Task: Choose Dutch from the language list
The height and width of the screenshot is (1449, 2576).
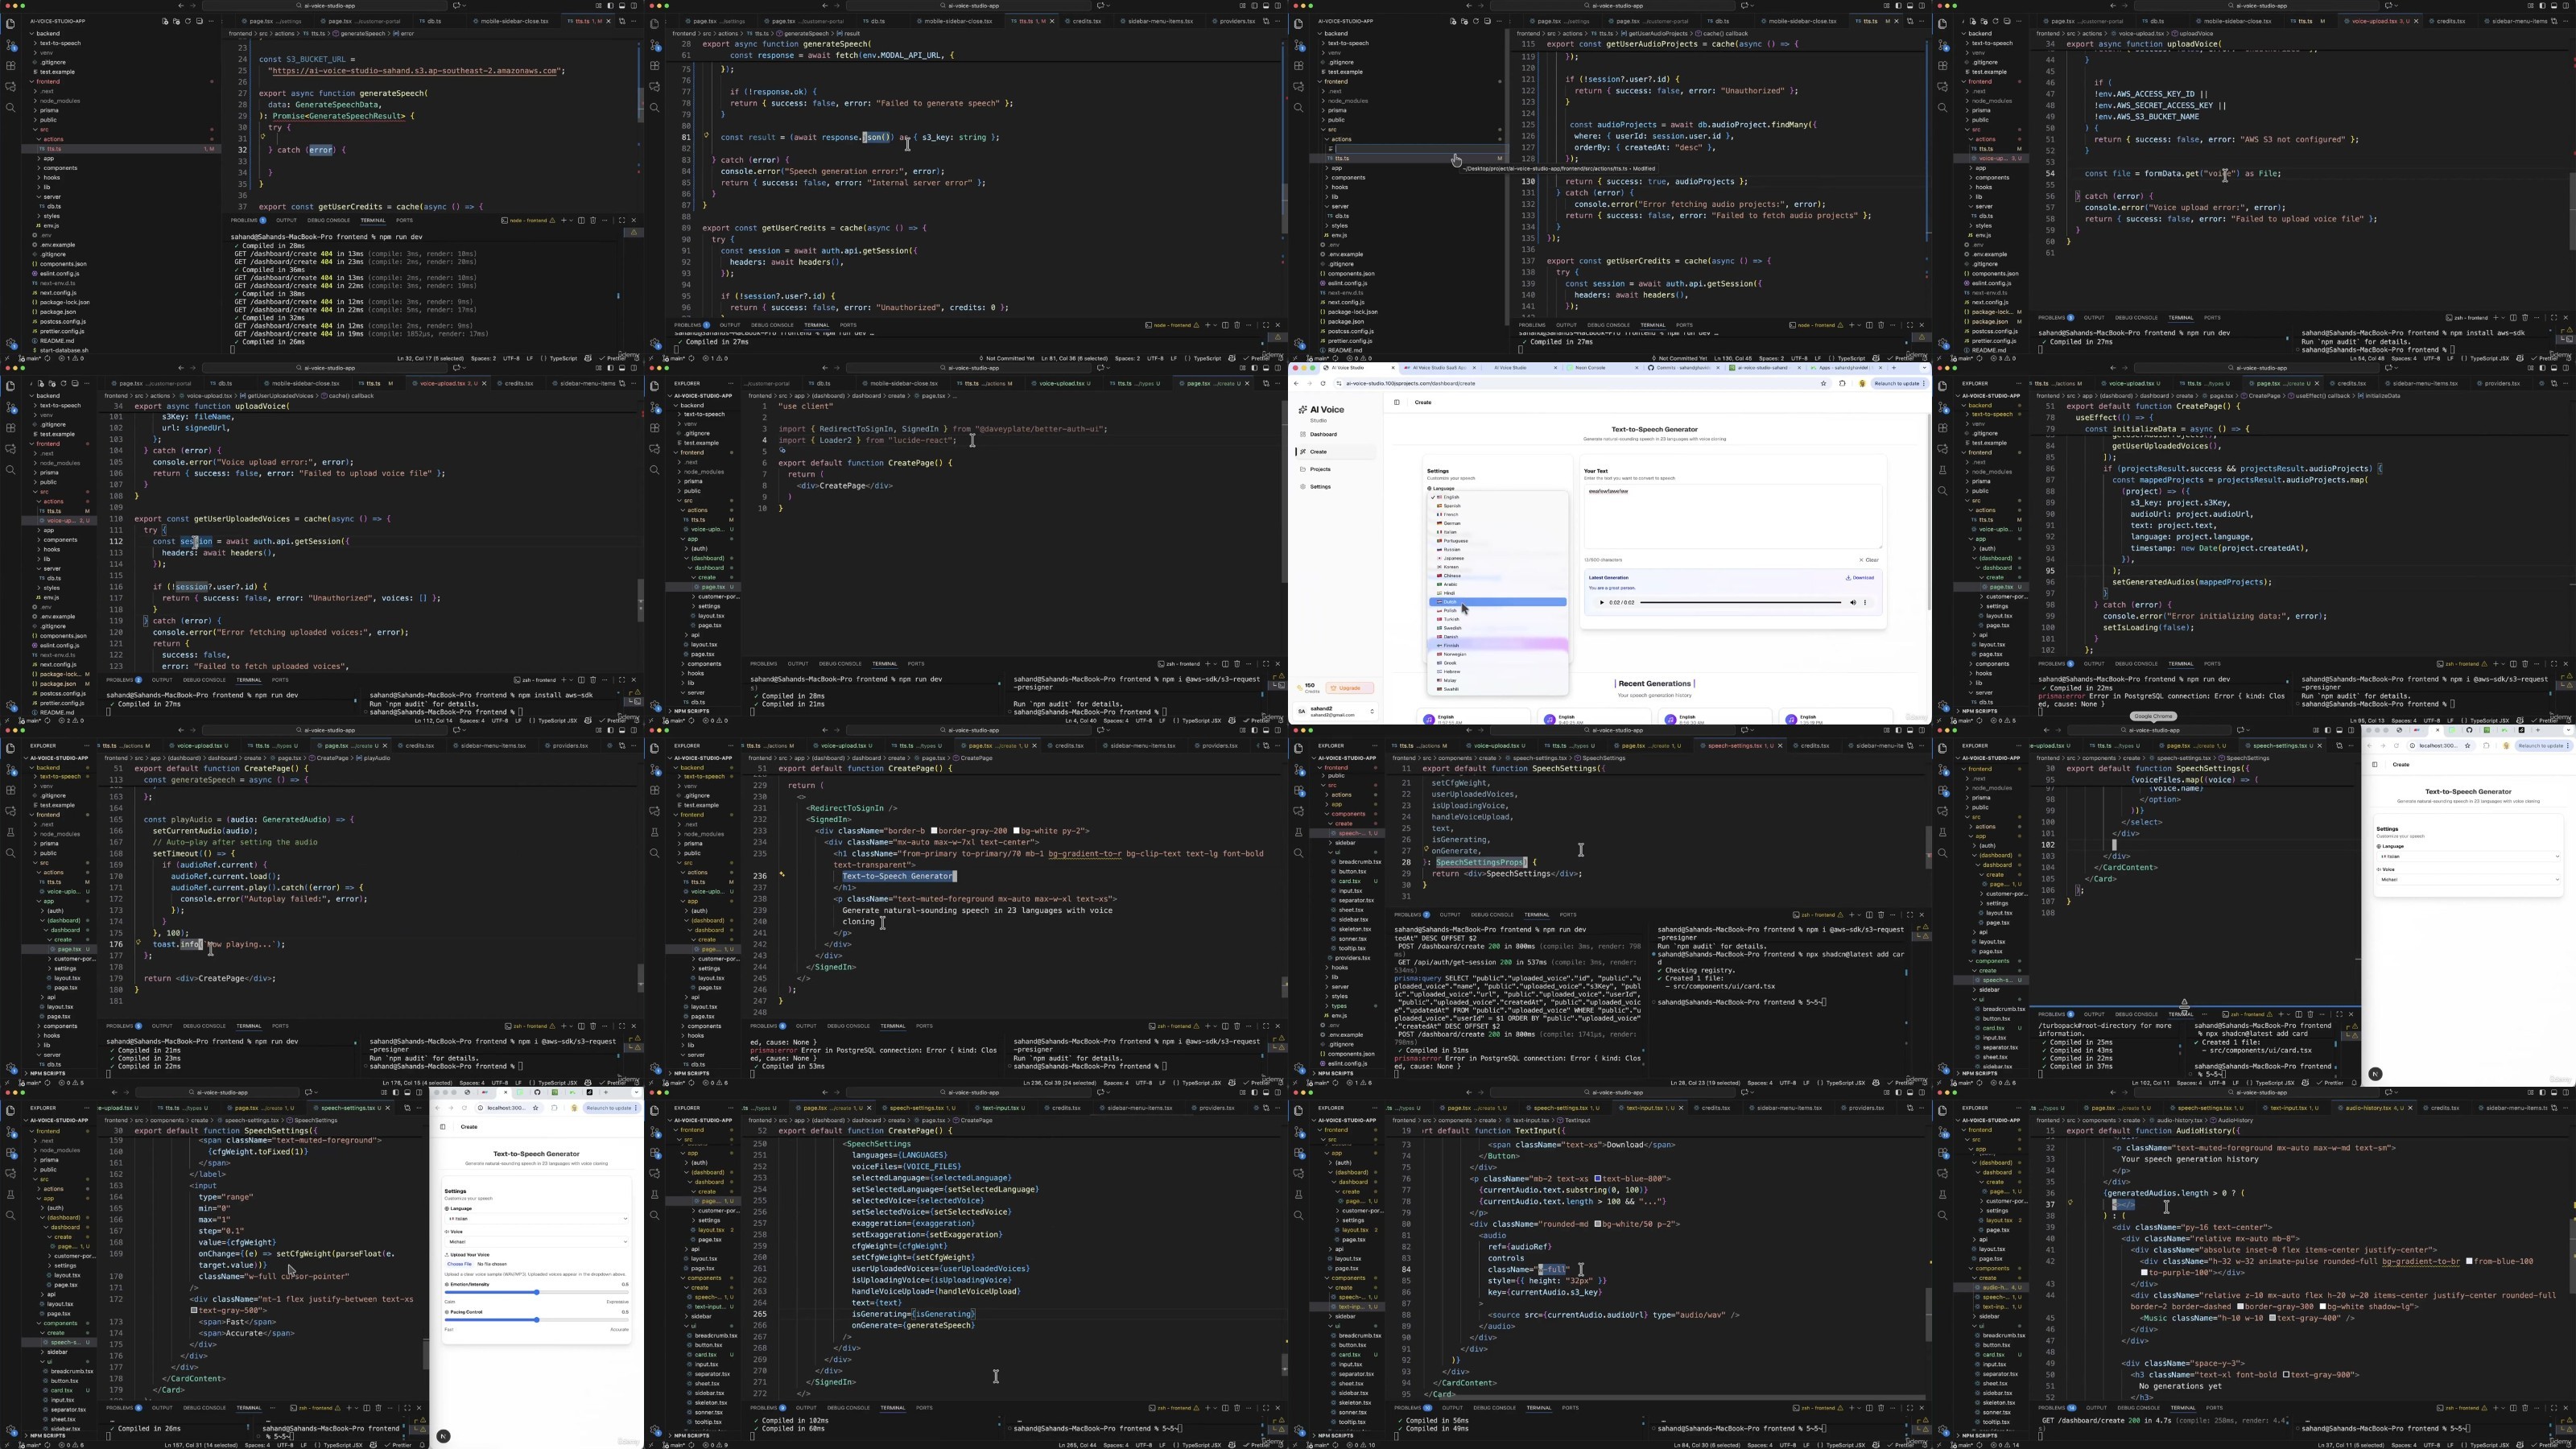Action: (1450, 602)
